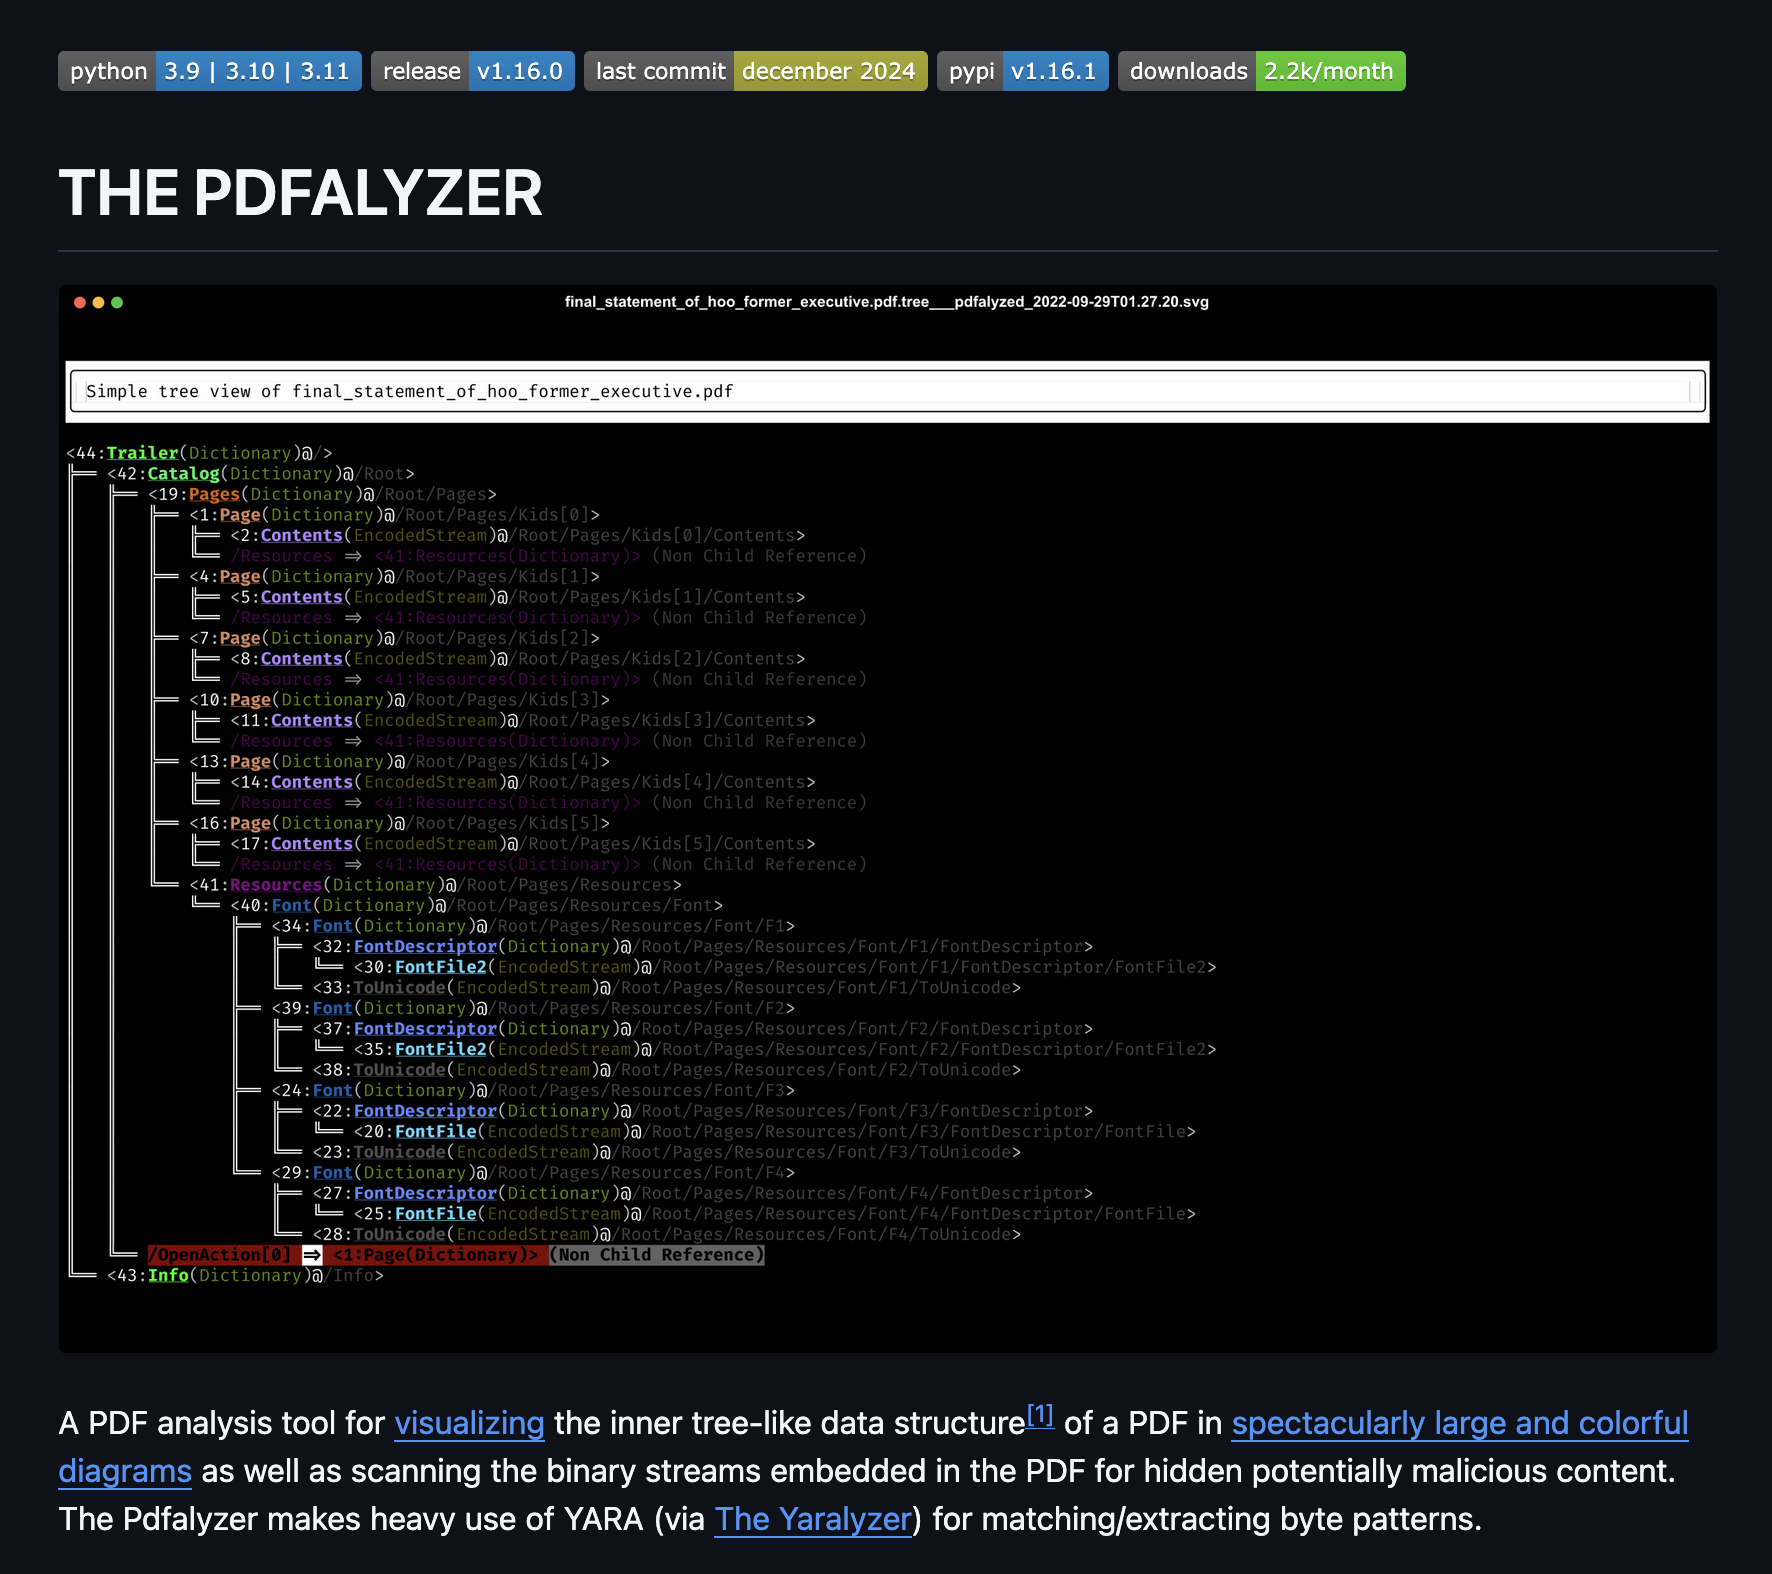Select the <1:Page row at Kids[0]

[x=395, y=515]
